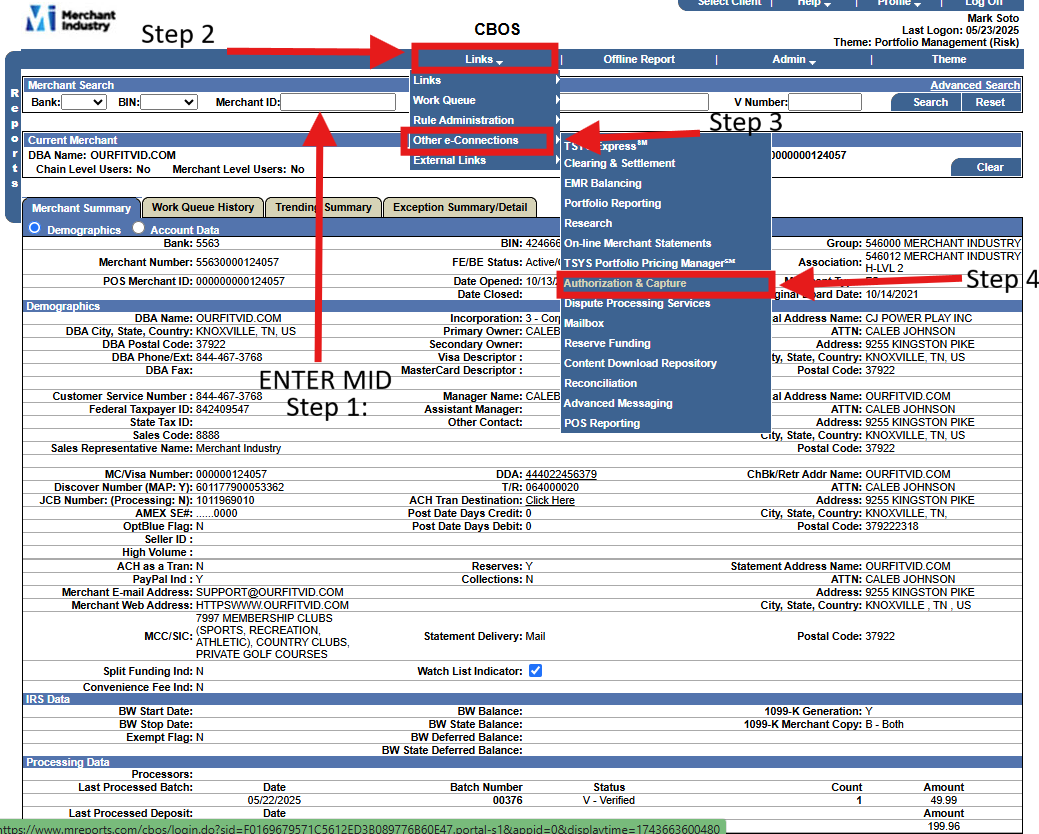Open the Links dropdown menu
Viewport: 1039px width, 834px height.
[484, 59]
